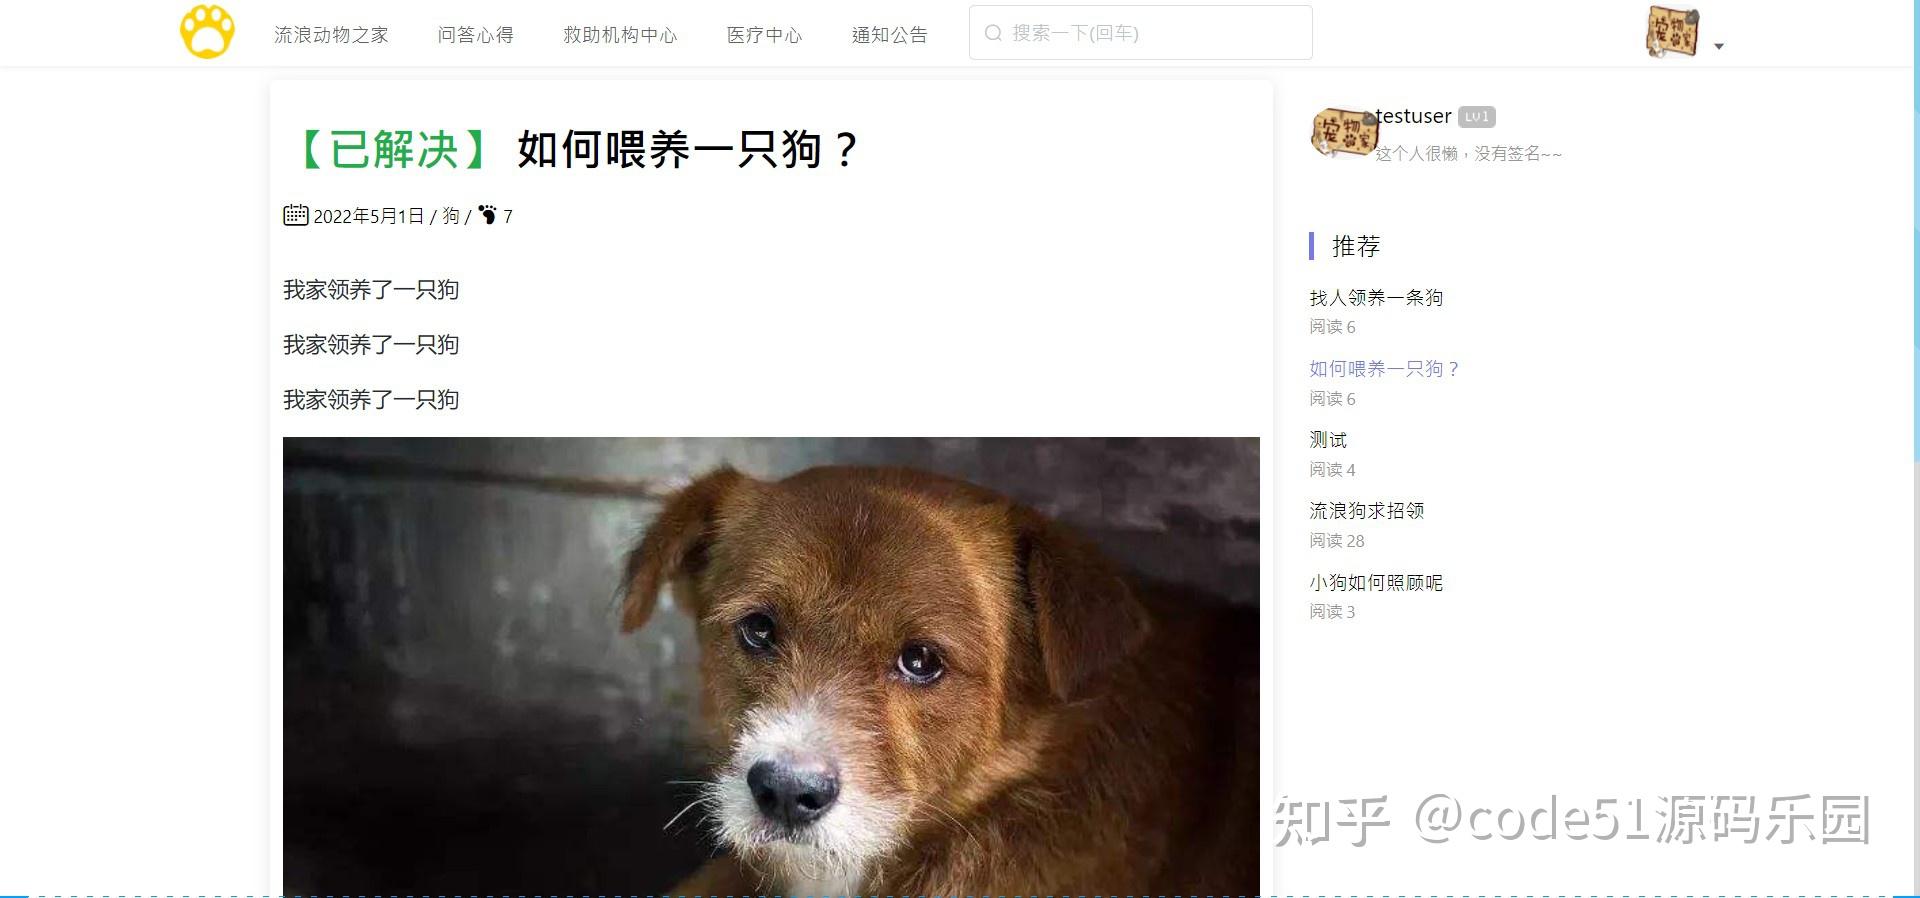Open recommended post 如何喂养一只狗？
This screenshot has width=1920, height=898.
(x=1385, y=369)
